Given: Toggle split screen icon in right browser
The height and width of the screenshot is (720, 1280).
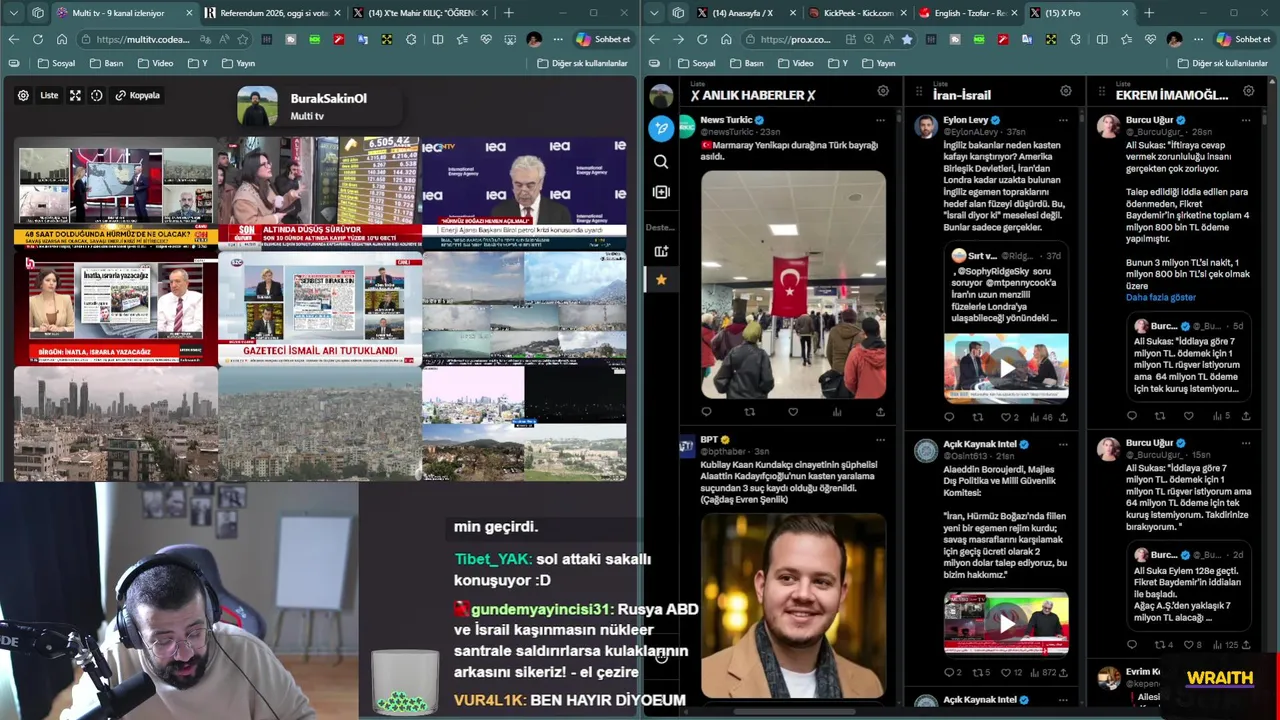Looking at the screenshot, I should [1101, 39].
